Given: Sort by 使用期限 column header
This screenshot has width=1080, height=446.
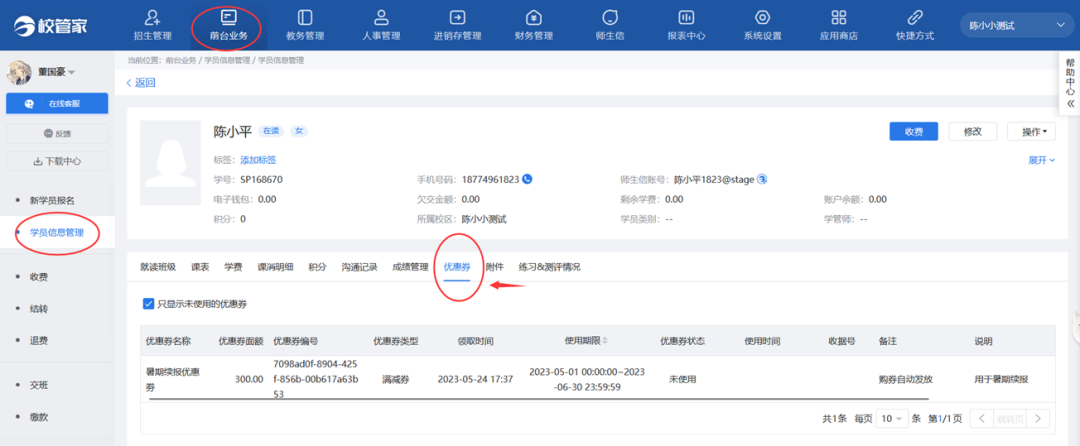Looking at the screenshot, I should (588, 341).
